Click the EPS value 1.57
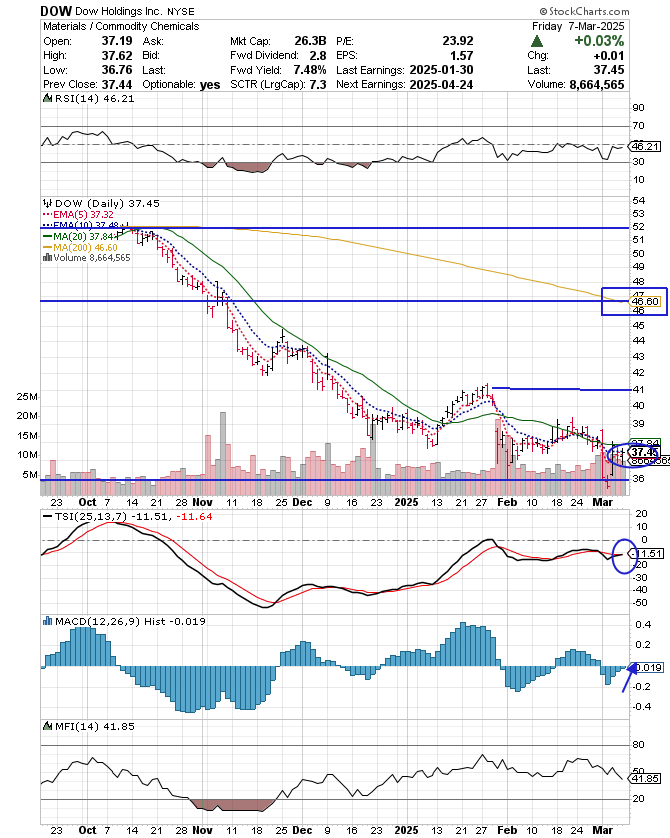The image size is (670, 838). tap(461, 56)
